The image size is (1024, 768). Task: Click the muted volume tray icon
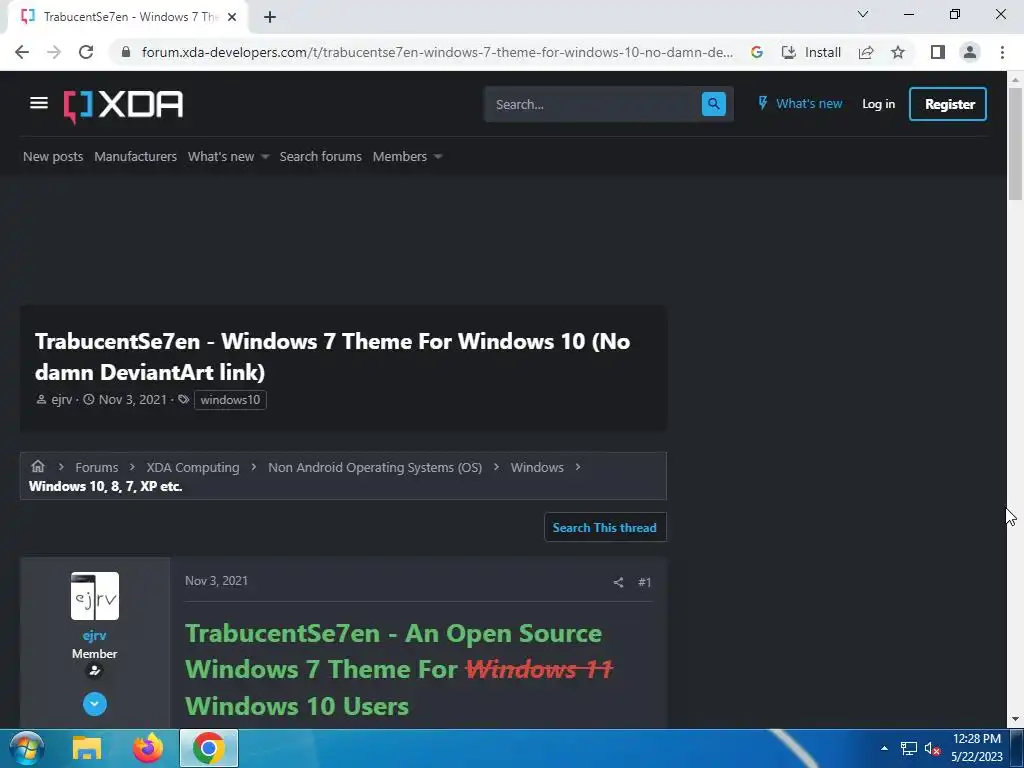click(x=932, y=748)
